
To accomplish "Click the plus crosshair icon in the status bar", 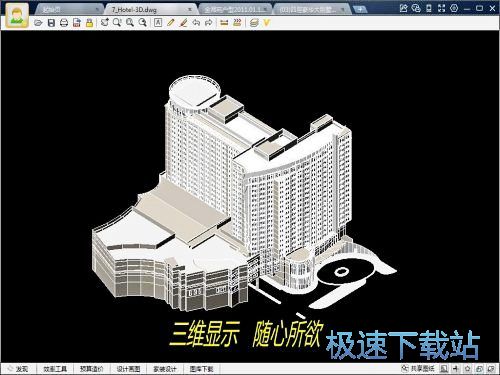I will point(456,369).
